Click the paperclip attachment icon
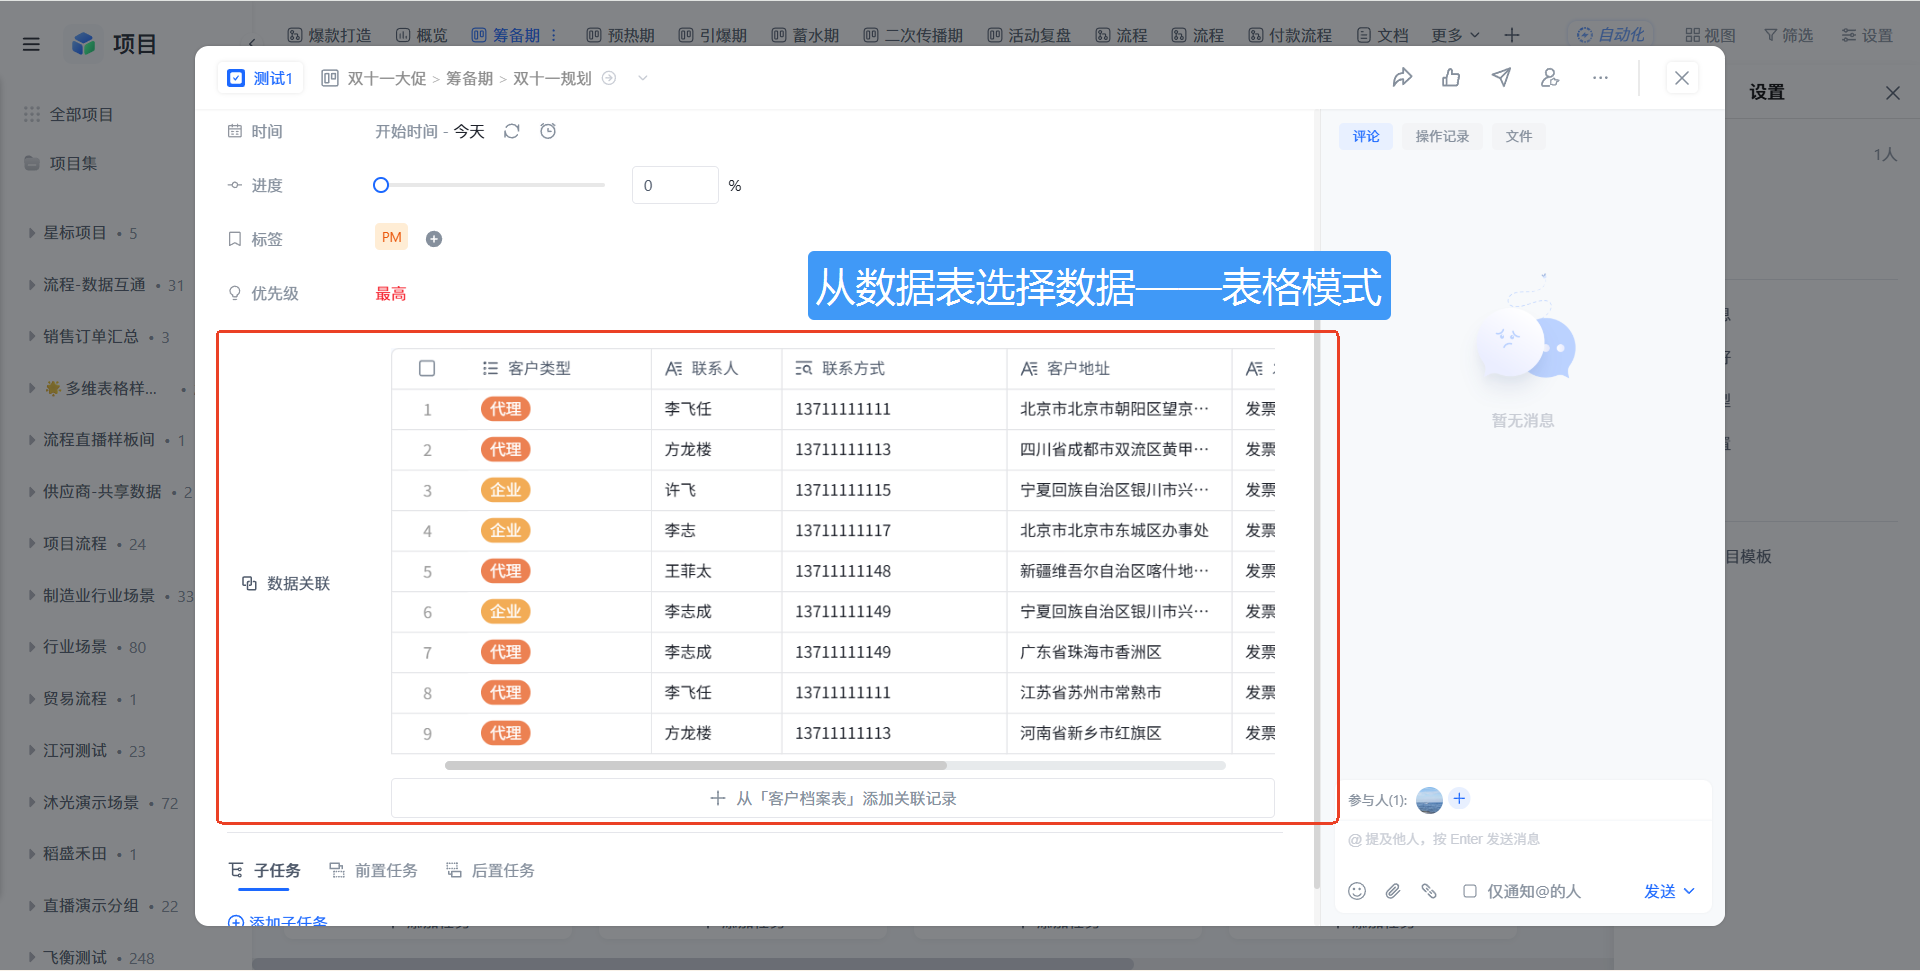Screen dimensions: 1920x971 [1393, 891]
